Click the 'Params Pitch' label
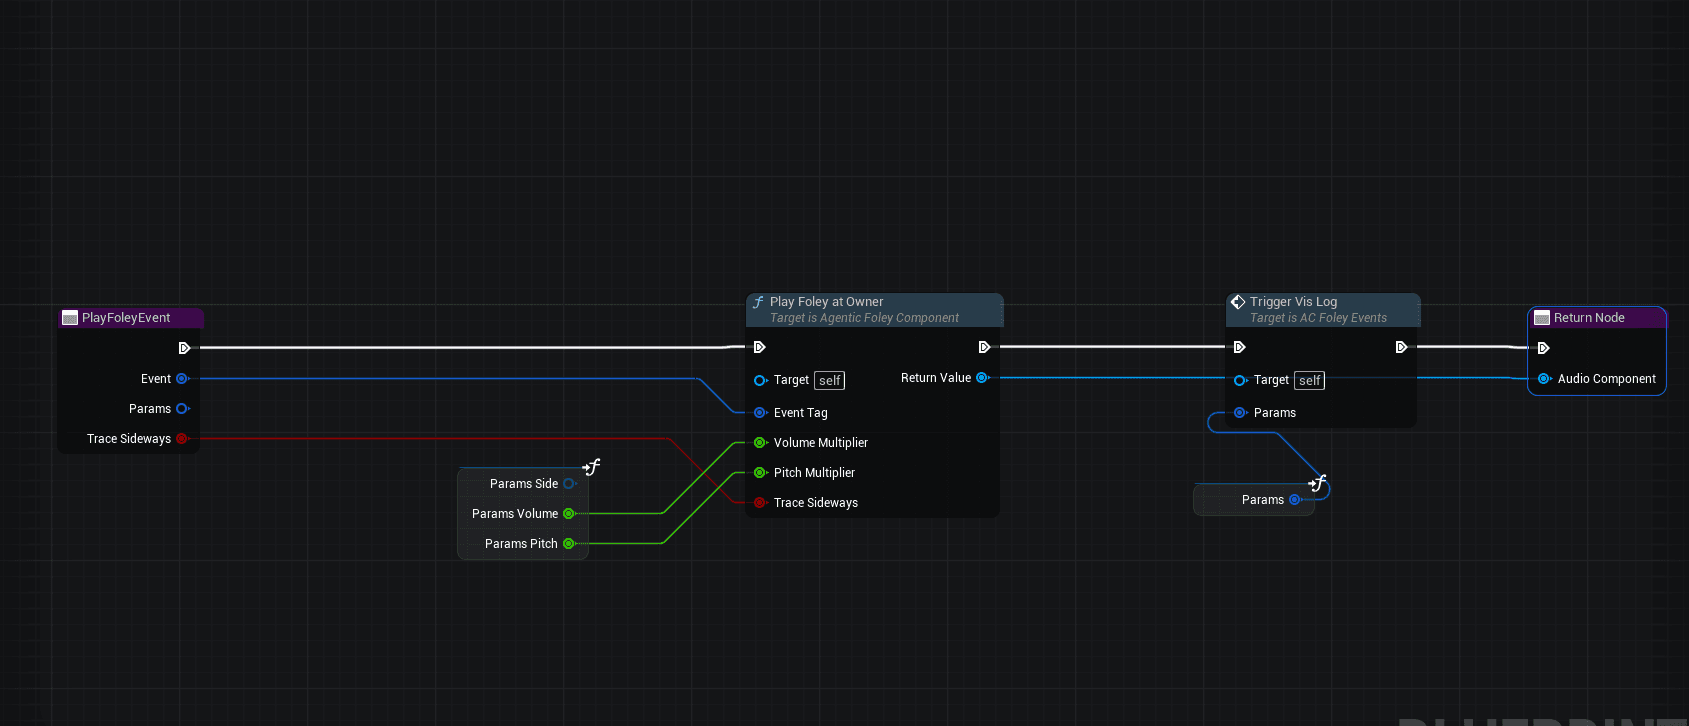 coord(521,544)
